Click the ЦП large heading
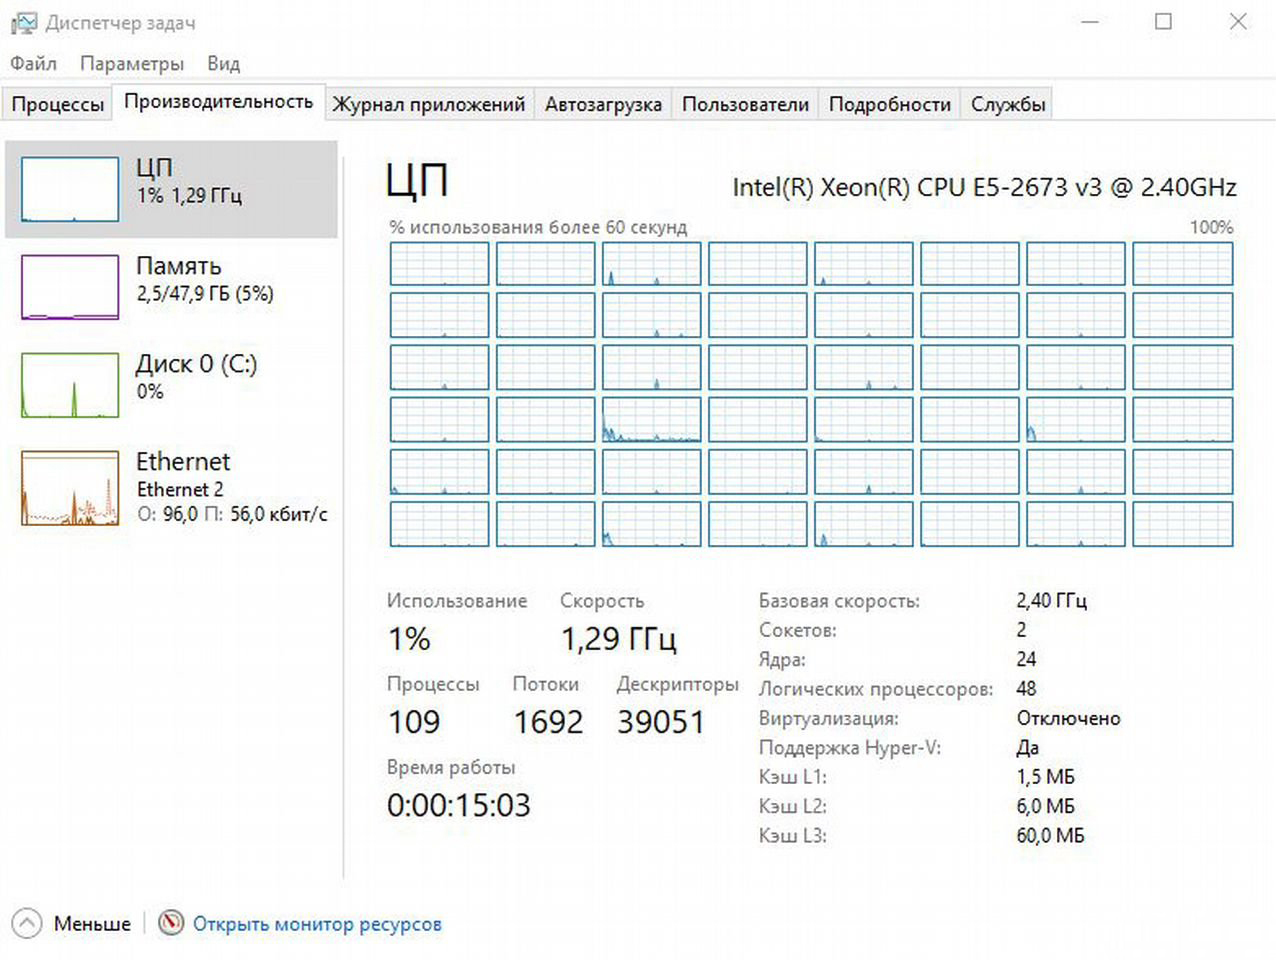 [417, 181]
